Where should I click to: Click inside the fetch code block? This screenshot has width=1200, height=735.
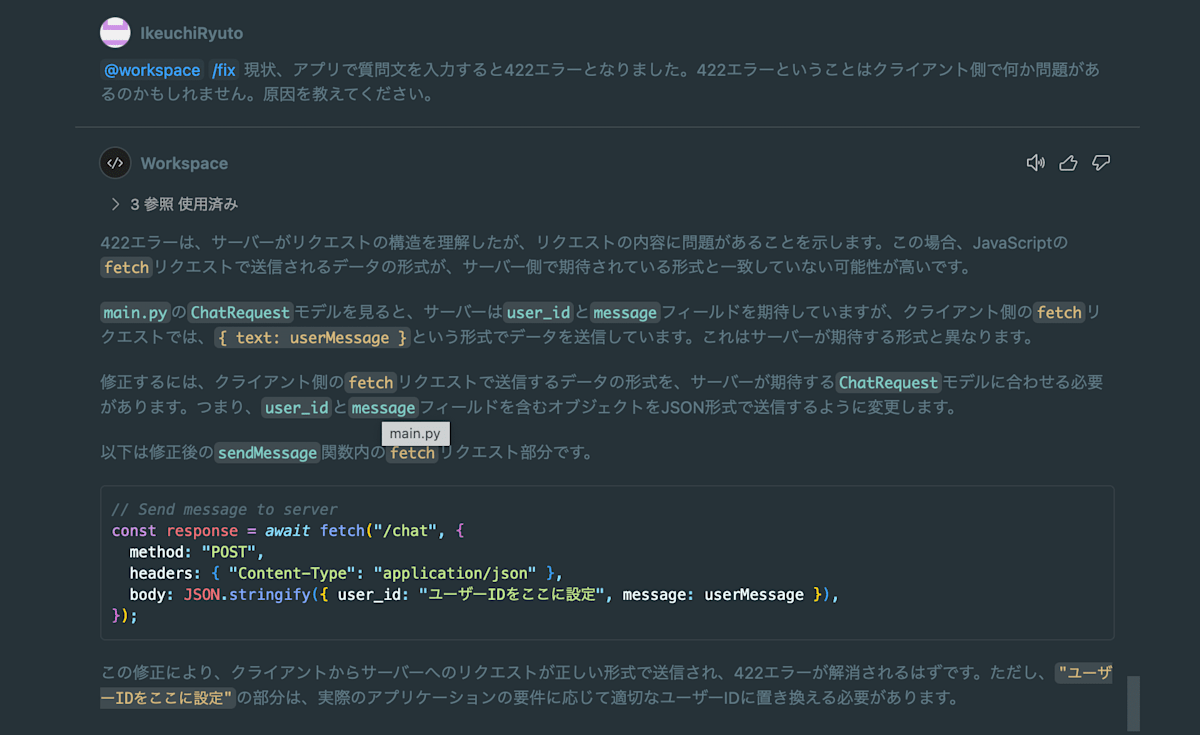pyautogui.click(x=607, y=562)
